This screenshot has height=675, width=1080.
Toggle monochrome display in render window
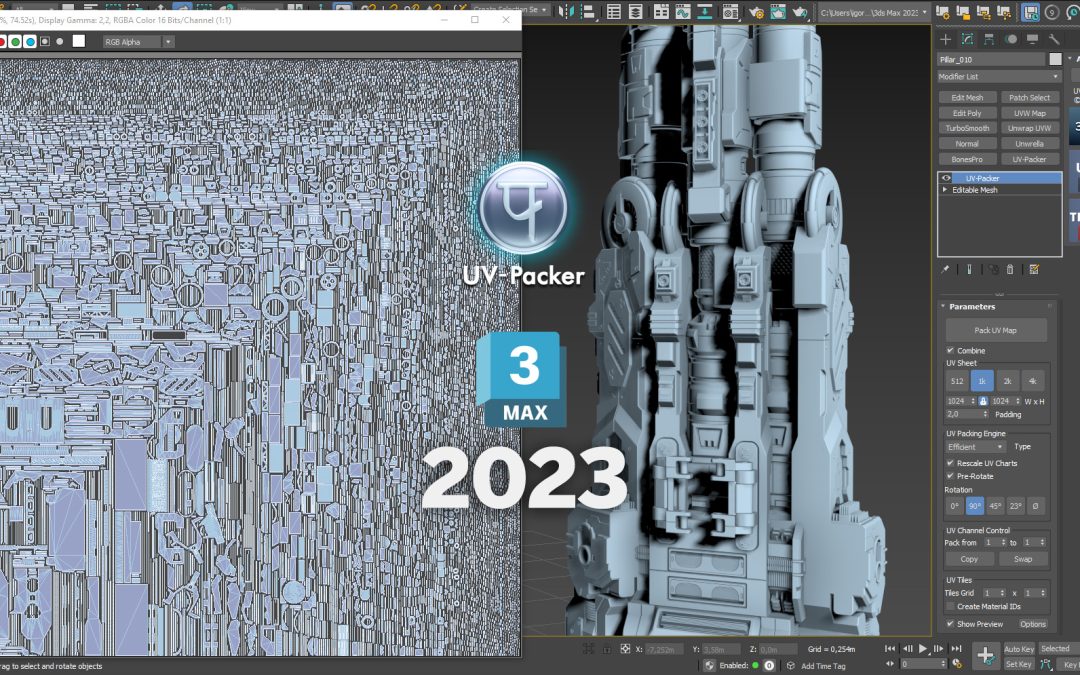(59, 41)
